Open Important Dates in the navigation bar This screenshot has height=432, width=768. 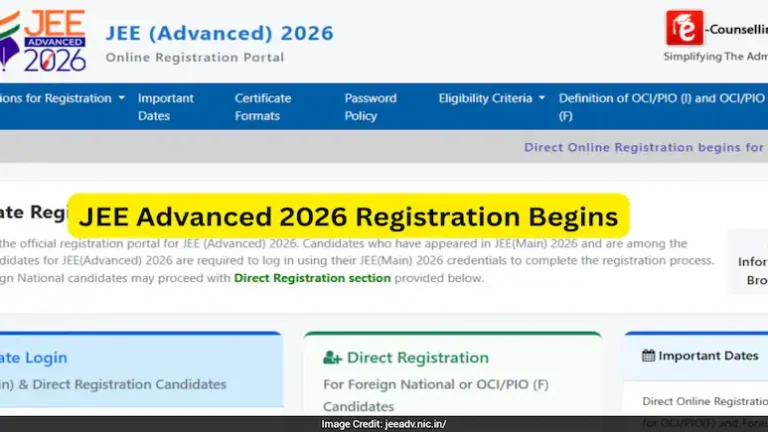tap(167, 107)
